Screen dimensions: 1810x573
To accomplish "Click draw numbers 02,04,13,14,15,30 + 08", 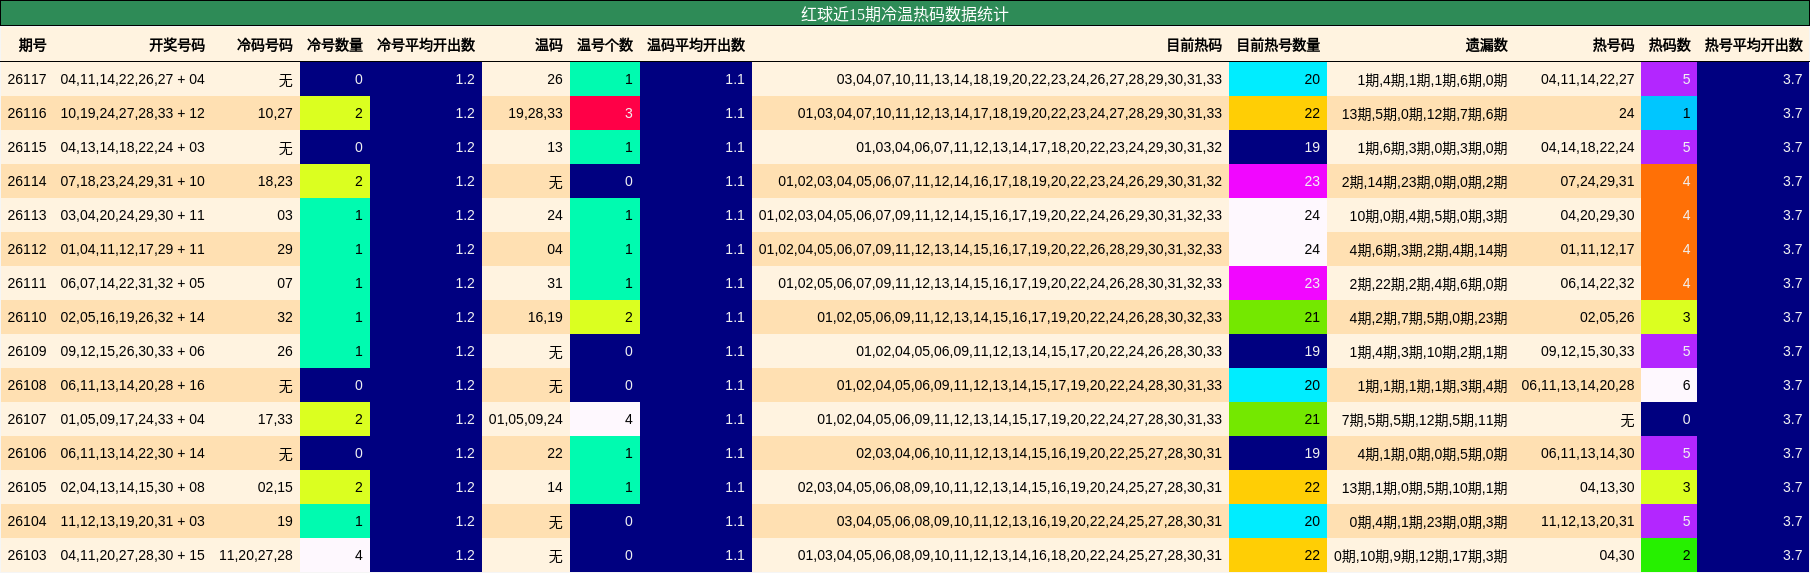I will 133,487.
